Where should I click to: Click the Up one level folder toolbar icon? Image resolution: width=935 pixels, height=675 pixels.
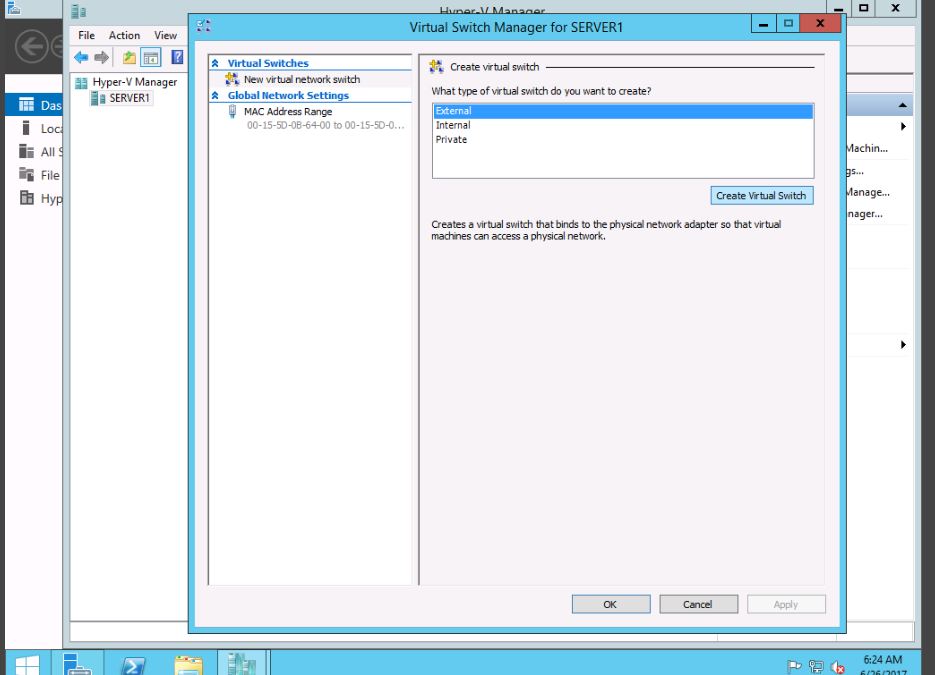pyautogui.click(x=129, y=57)
